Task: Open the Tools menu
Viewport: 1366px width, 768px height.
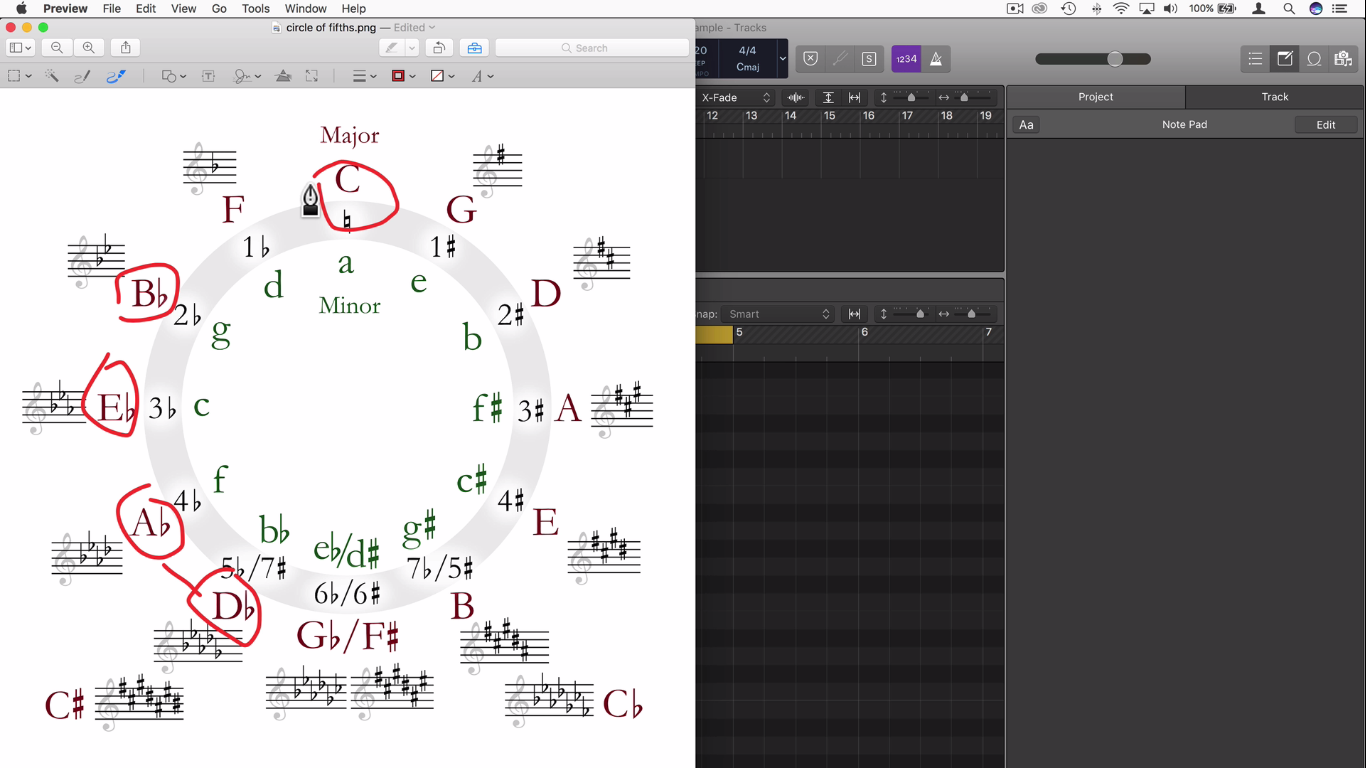Action: [x=256, y=8]
